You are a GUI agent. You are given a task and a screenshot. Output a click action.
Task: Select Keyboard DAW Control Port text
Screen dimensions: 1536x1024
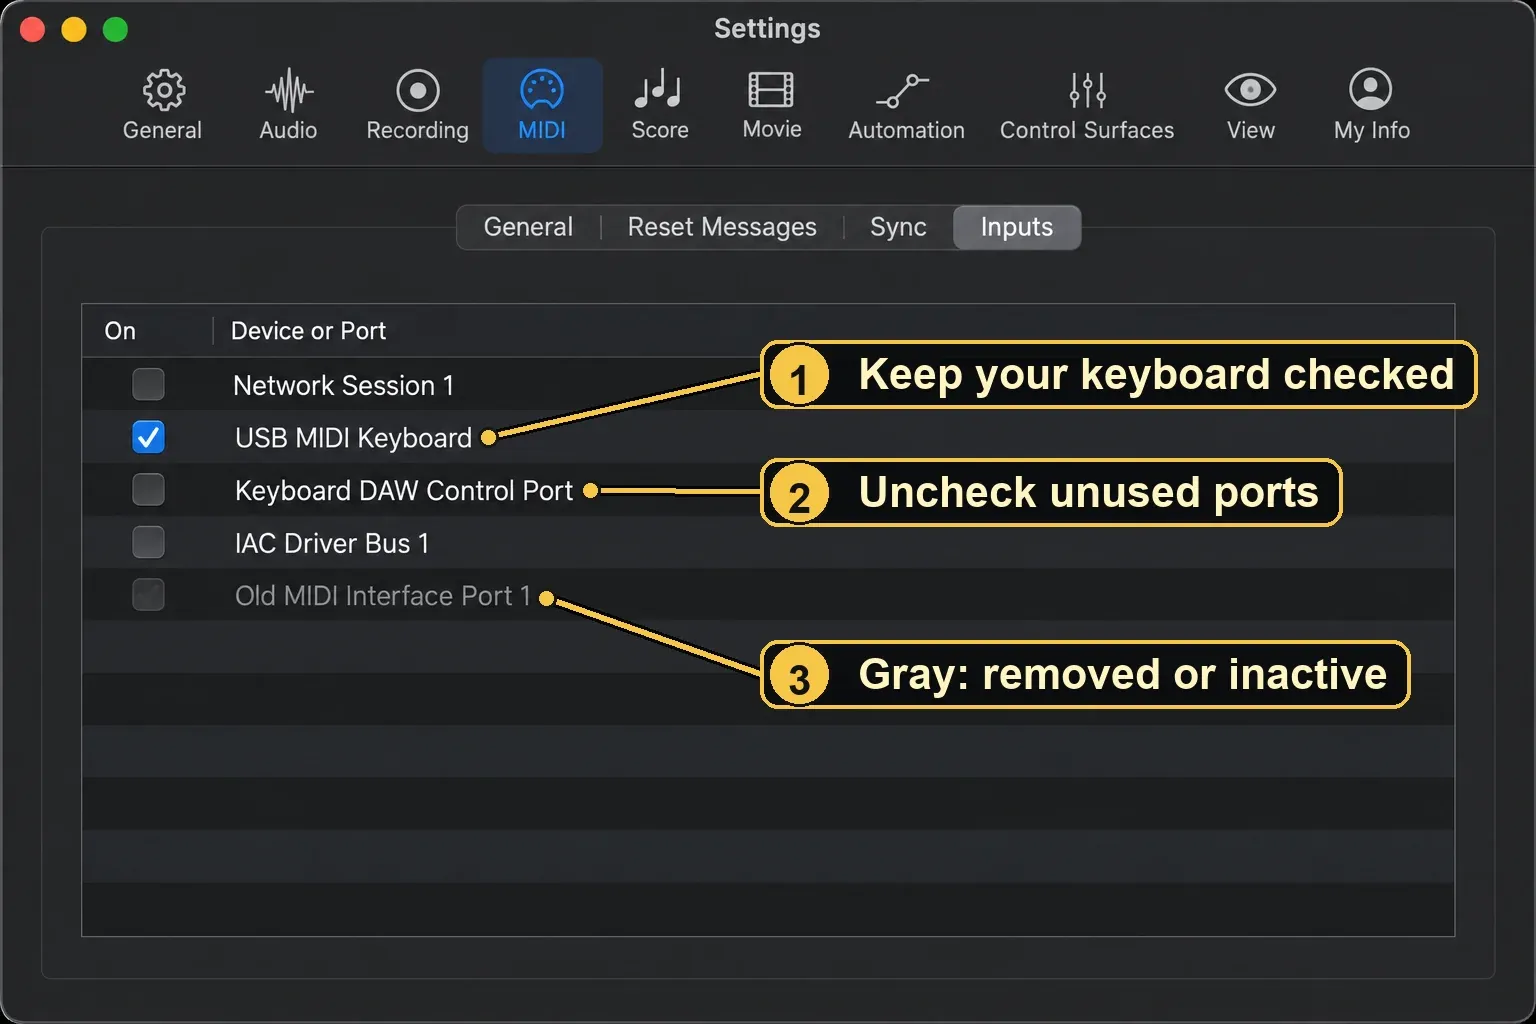tap(404, 491)
